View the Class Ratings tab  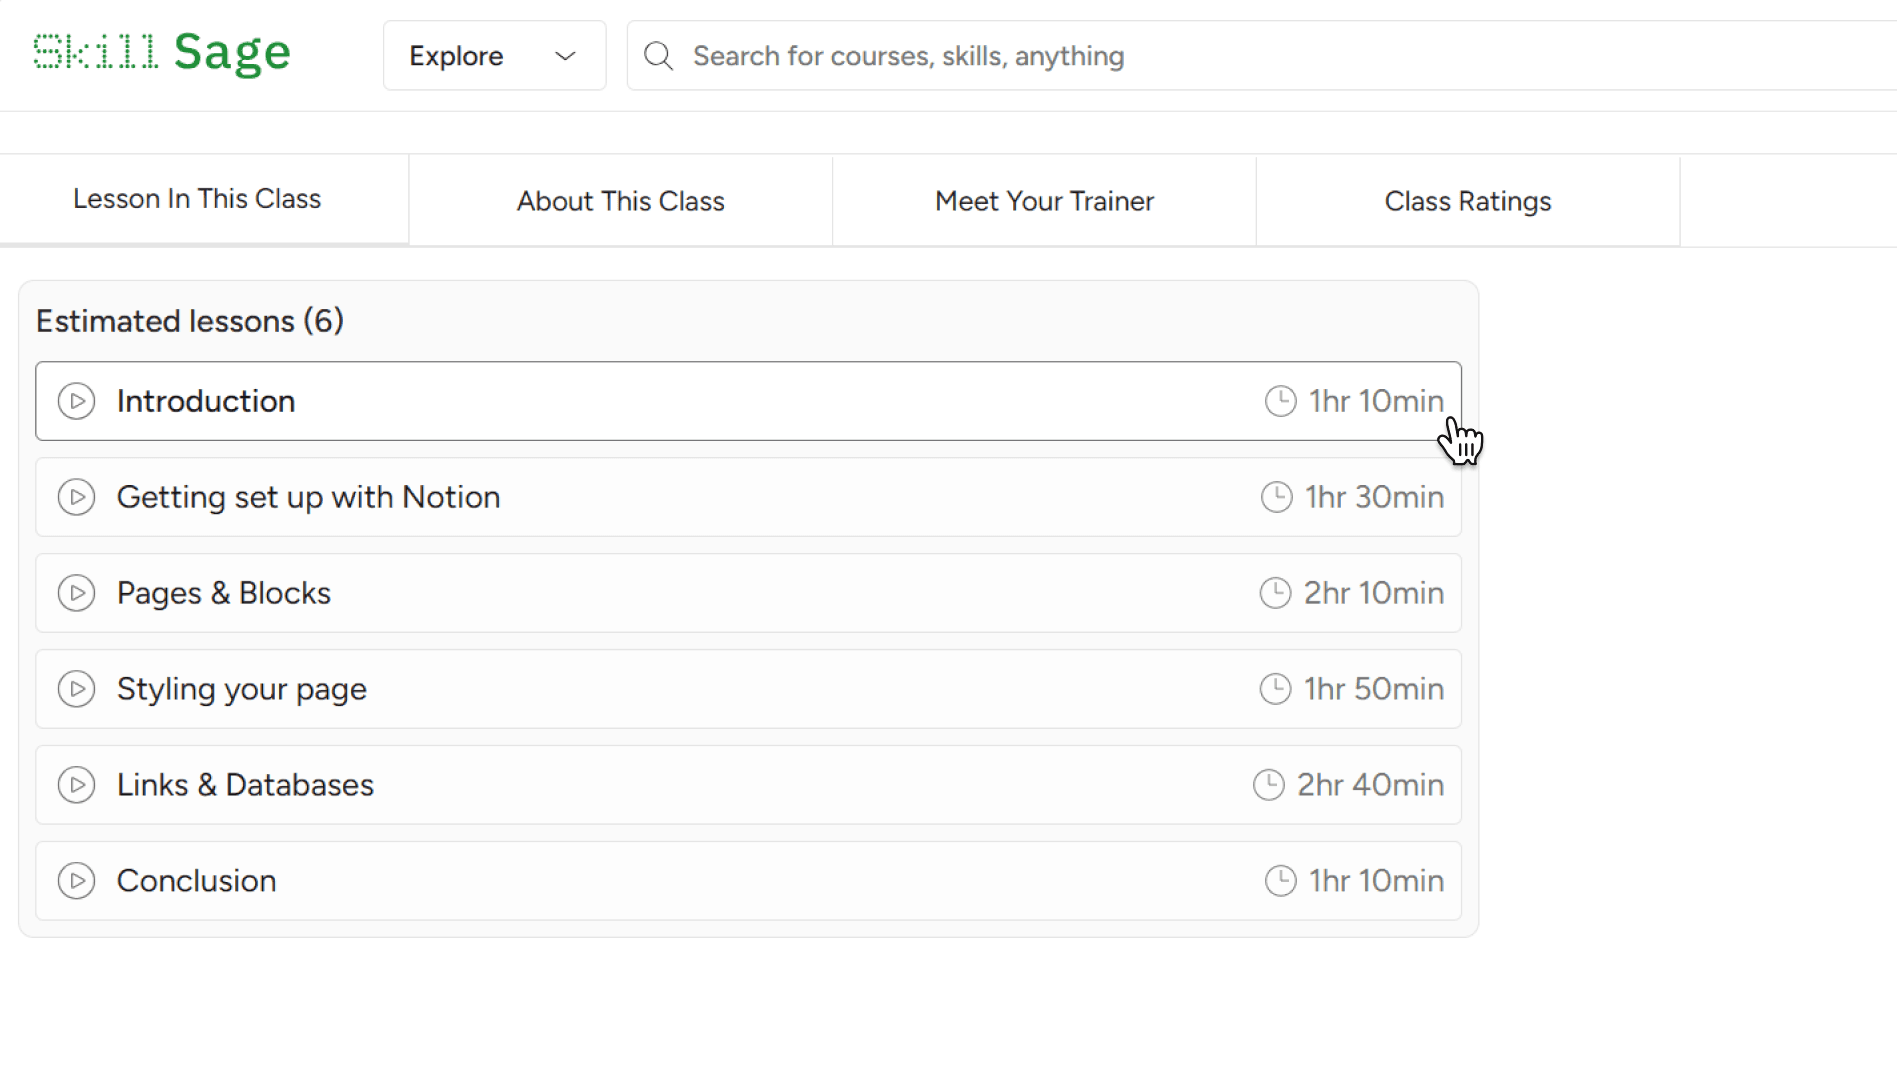1468,200
